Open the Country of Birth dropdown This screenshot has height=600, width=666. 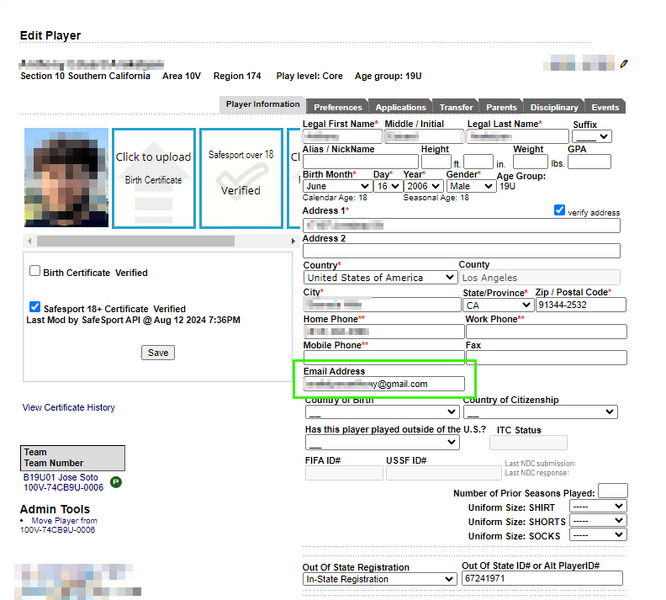(381, 412)
